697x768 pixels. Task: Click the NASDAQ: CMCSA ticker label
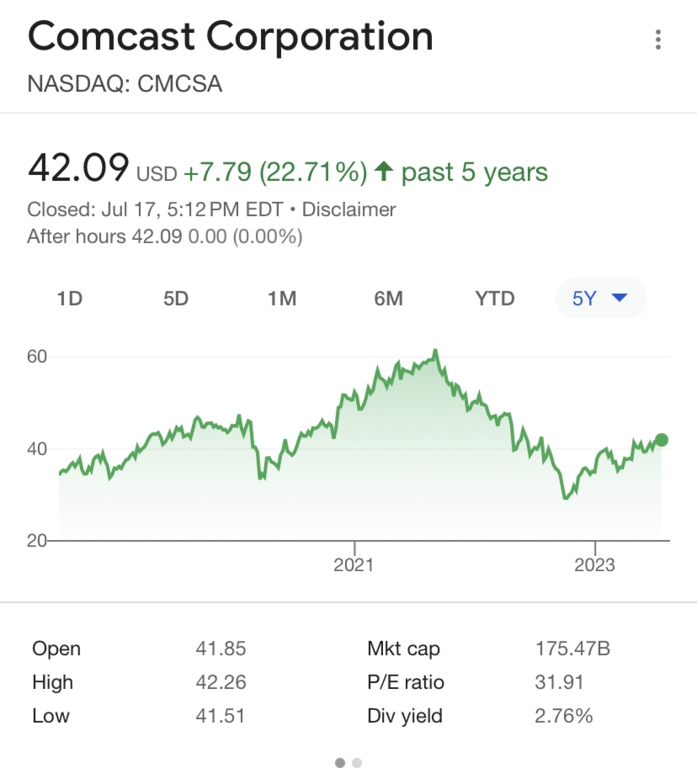tap(125, 84)
